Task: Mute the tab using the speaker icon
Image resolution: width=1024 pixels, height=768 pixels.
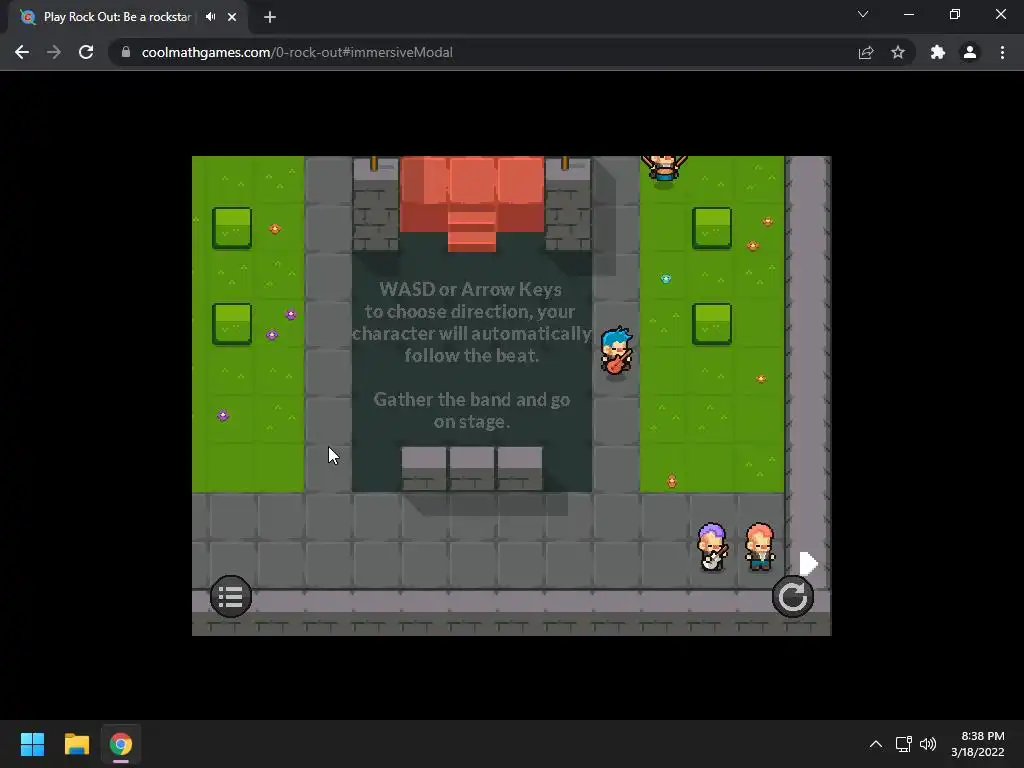Action: click(210, 17)
